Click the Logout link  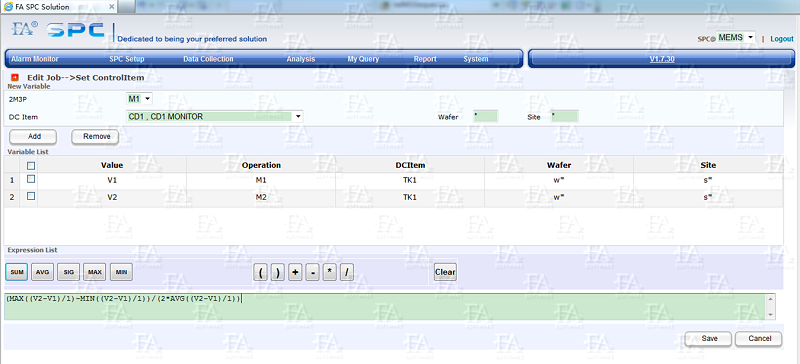(782, 39)
